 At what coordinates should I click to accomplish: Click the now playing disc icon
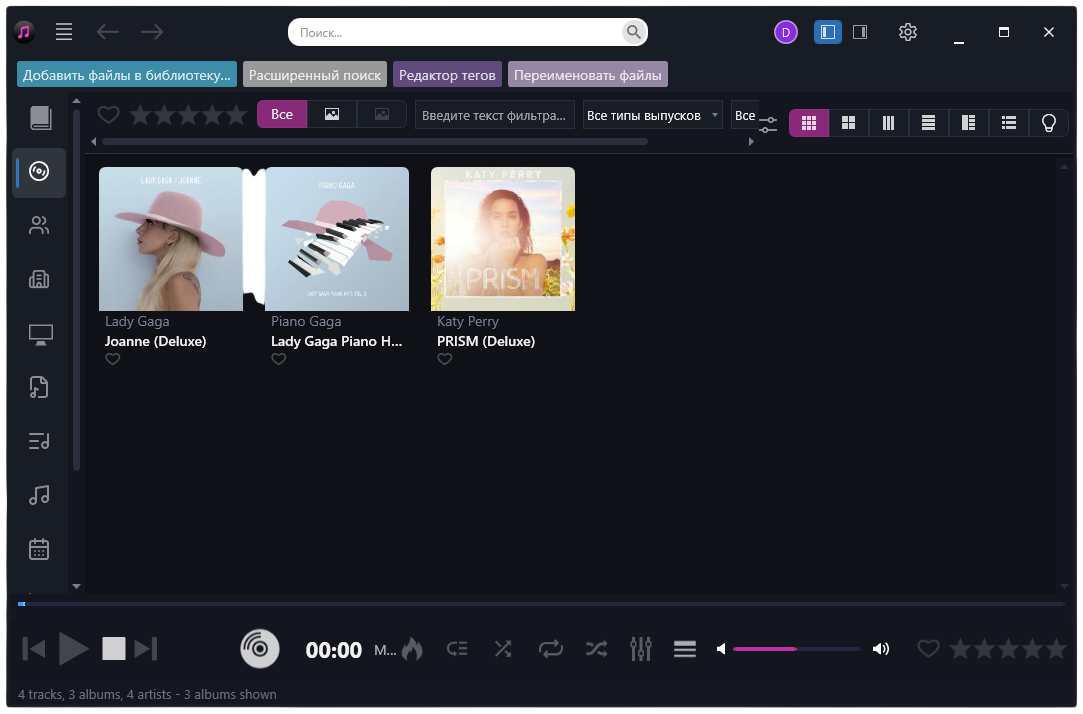click(260, 649)
